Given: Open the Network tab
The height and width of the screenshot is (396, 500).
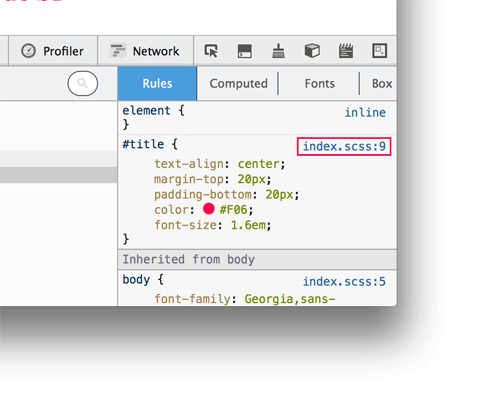Looking at the screenshot, I should click(x=146, y=51).
